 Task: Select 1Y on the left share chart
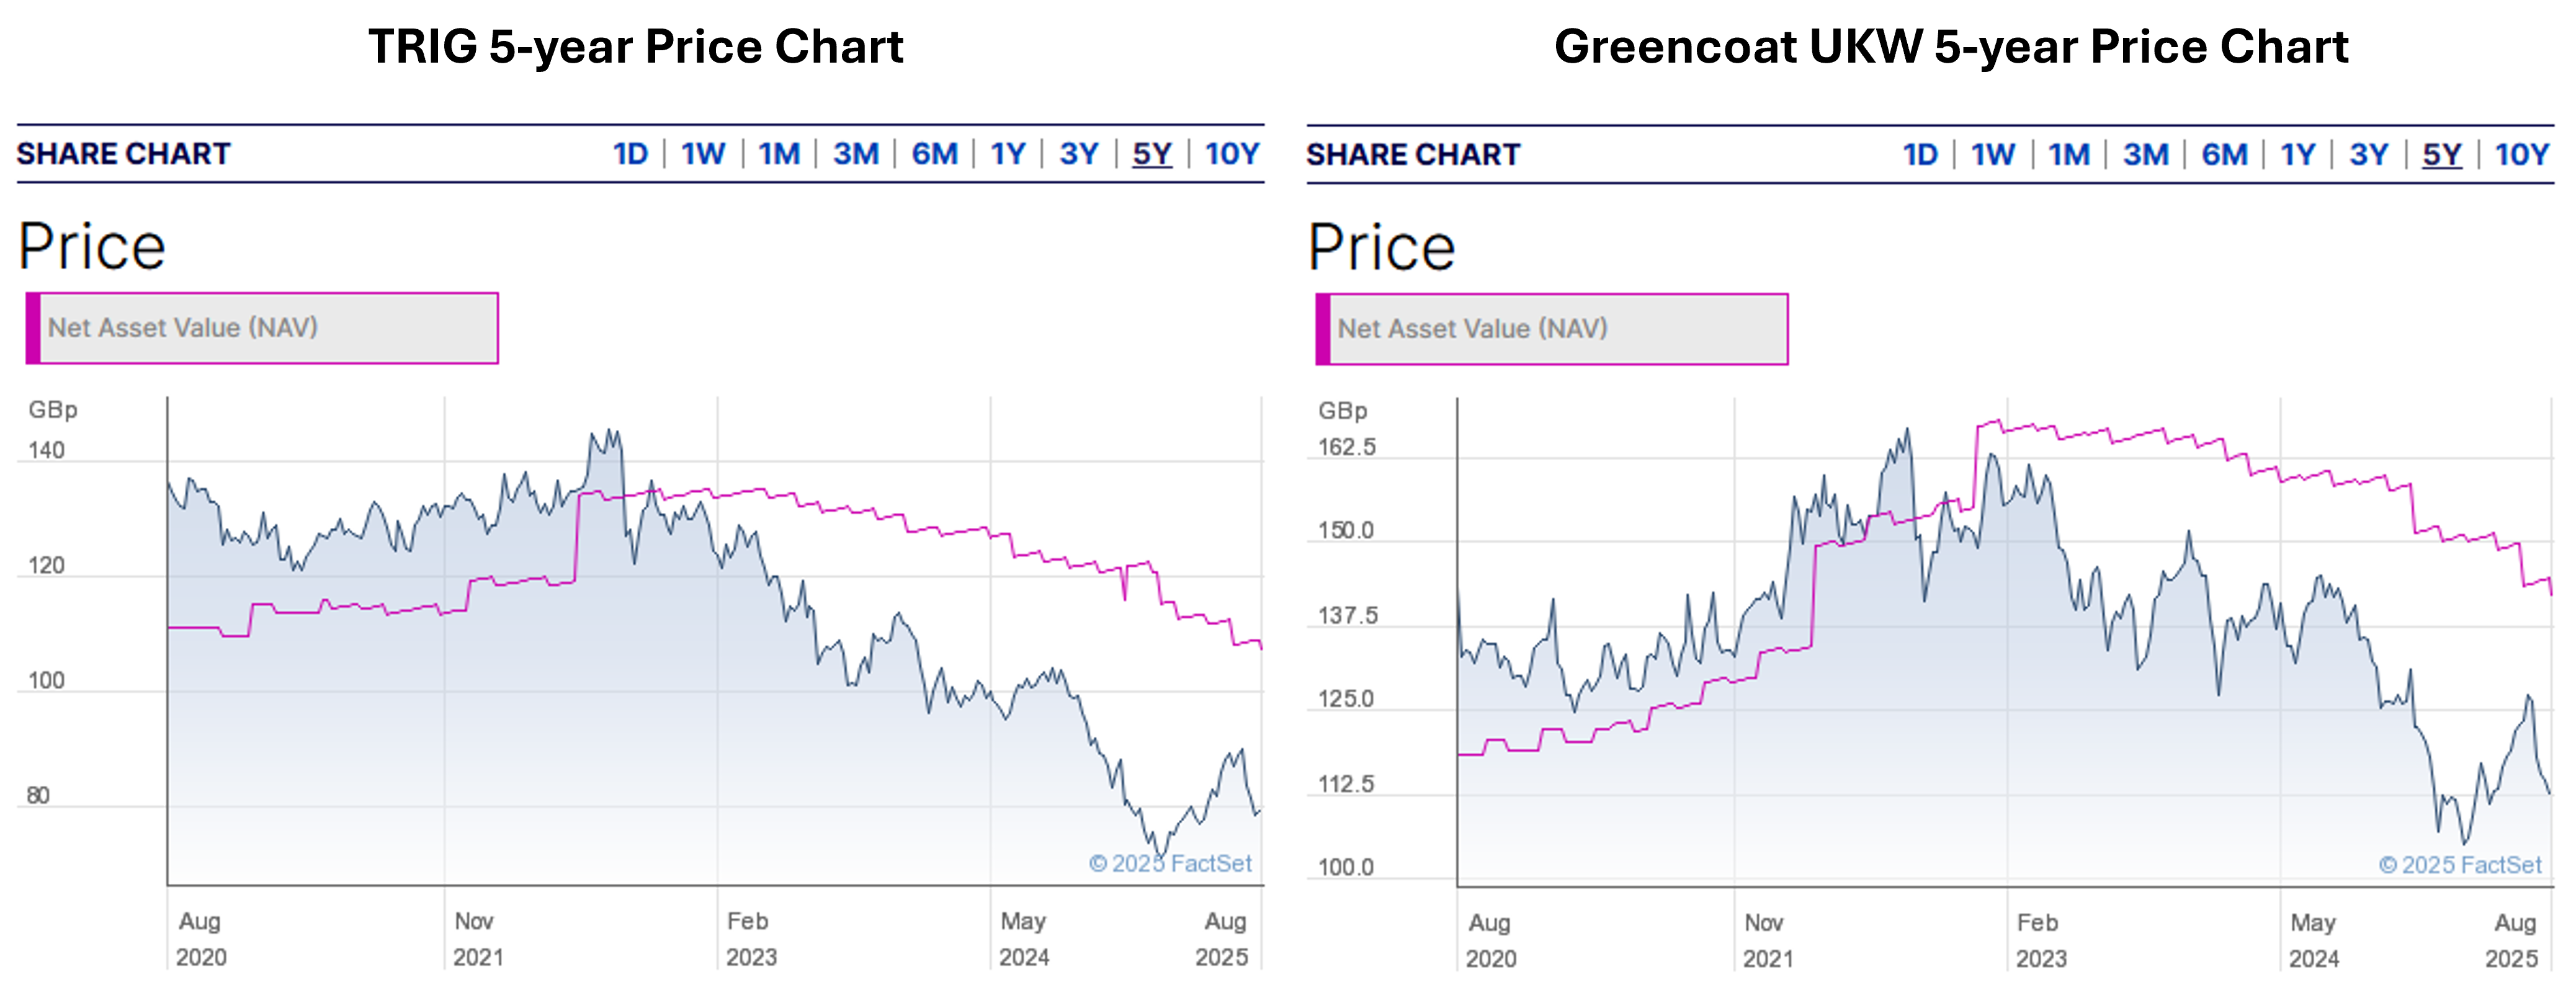pyautogui.click(x=1008, y=154)
